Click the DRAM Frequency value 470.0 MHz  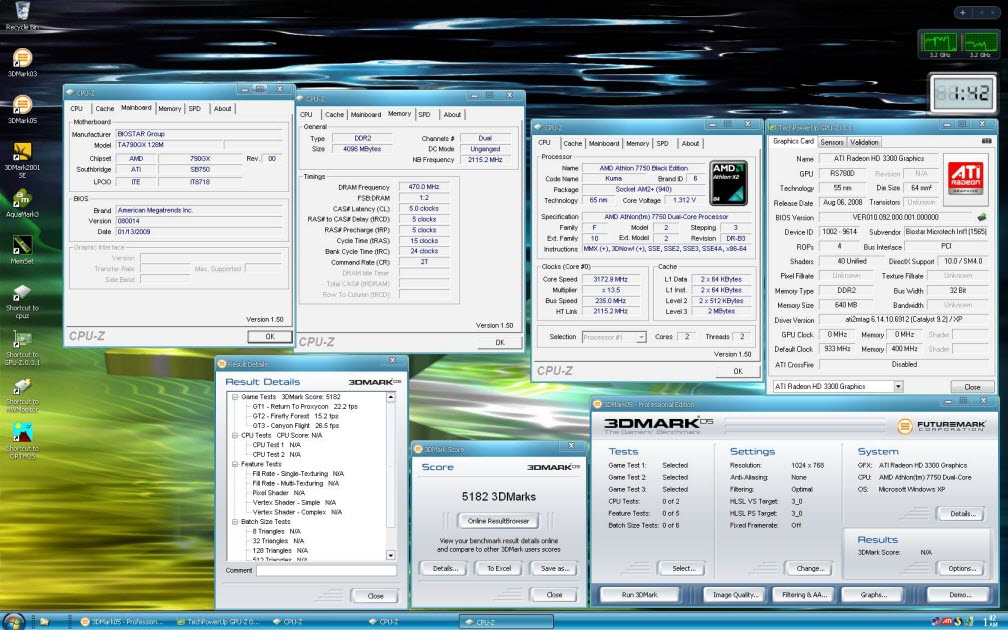[424, 187]
